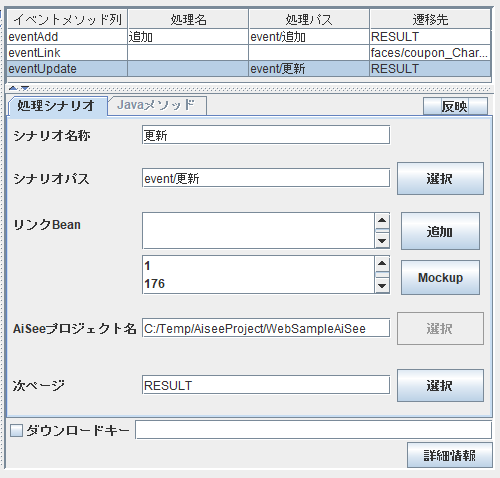Enable the ダウンロードキー checkbox
This screenshot has height=478, width=500.
[x=16, y=430]
